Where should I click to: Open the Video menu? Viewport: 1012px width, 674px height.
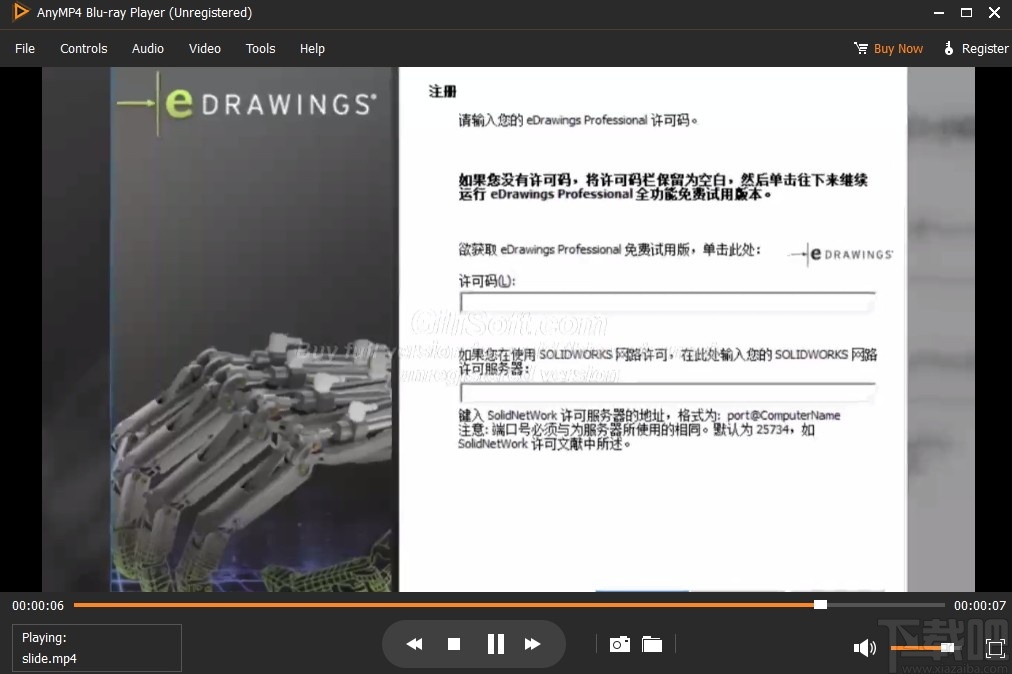(x=204, y=48)
